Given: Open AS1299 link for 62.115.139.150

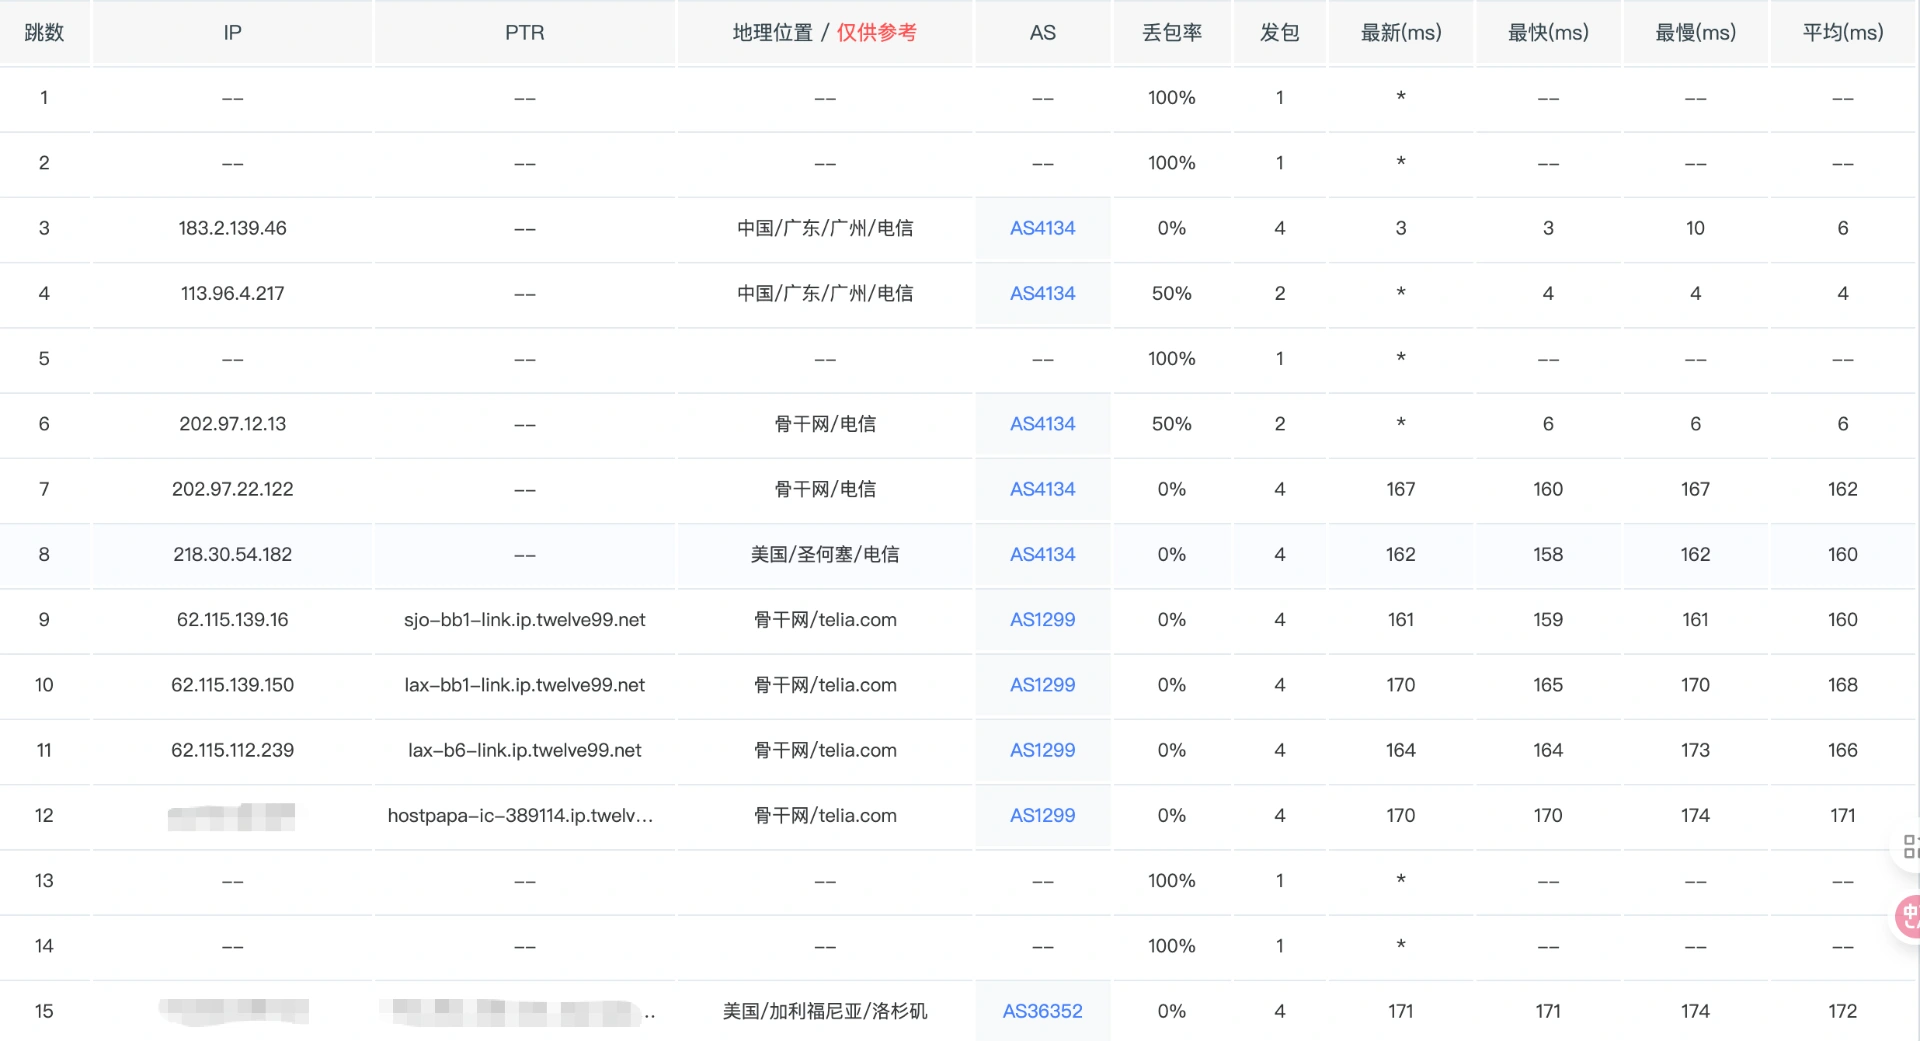Looking at the screenshot, I should click(1042, 685).
